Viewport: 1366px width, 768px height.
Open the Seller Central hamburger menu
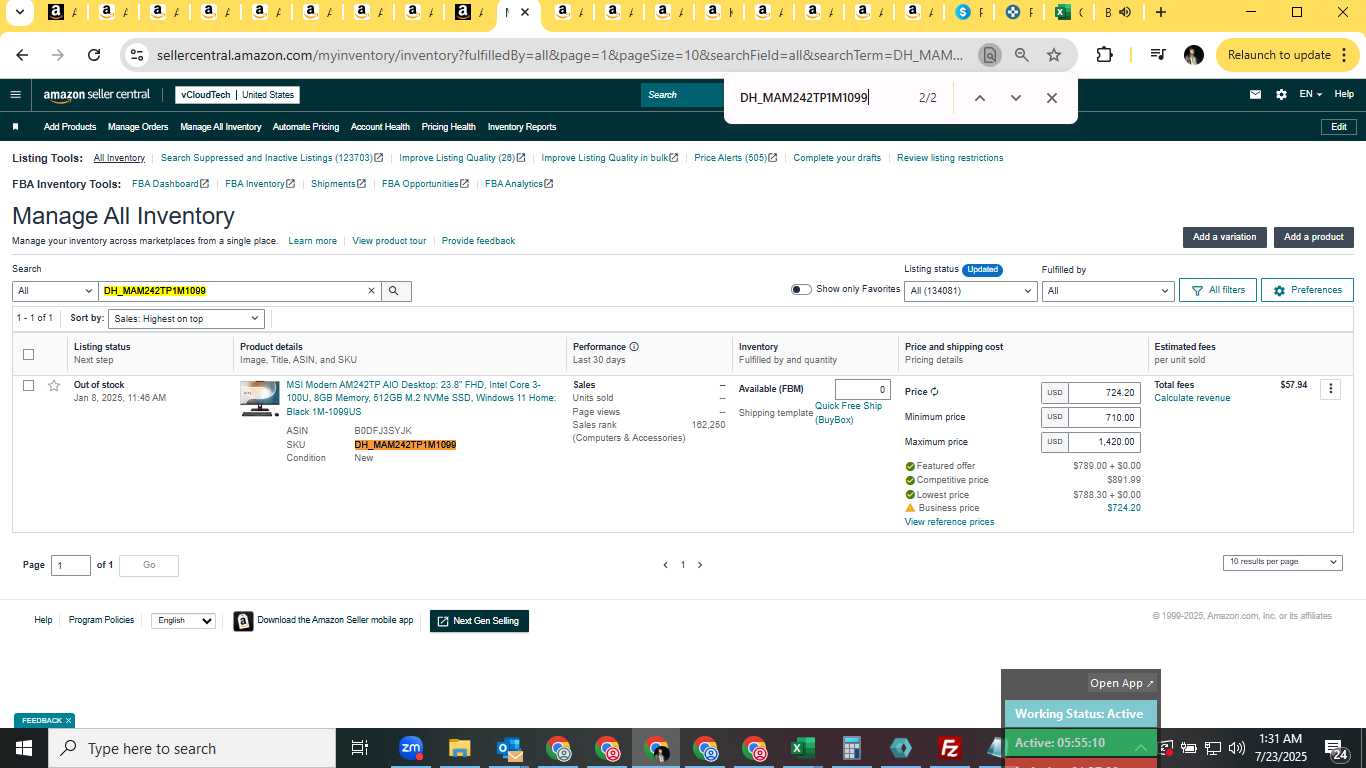tap(15, 95)
